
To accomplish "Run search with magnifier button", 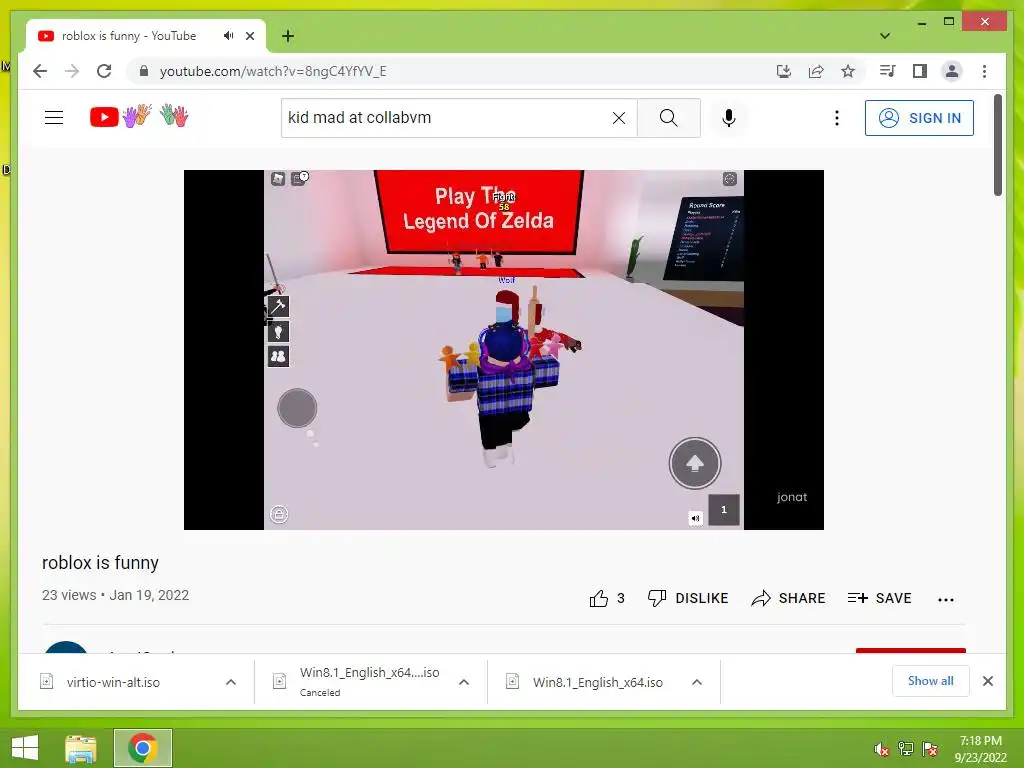I will [669, 118].
